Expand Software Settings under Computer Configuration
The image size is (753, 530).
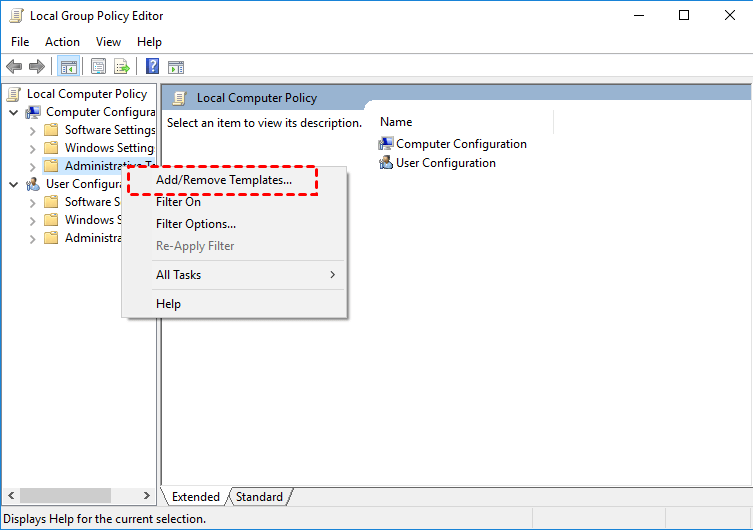[x=32, y=131]
